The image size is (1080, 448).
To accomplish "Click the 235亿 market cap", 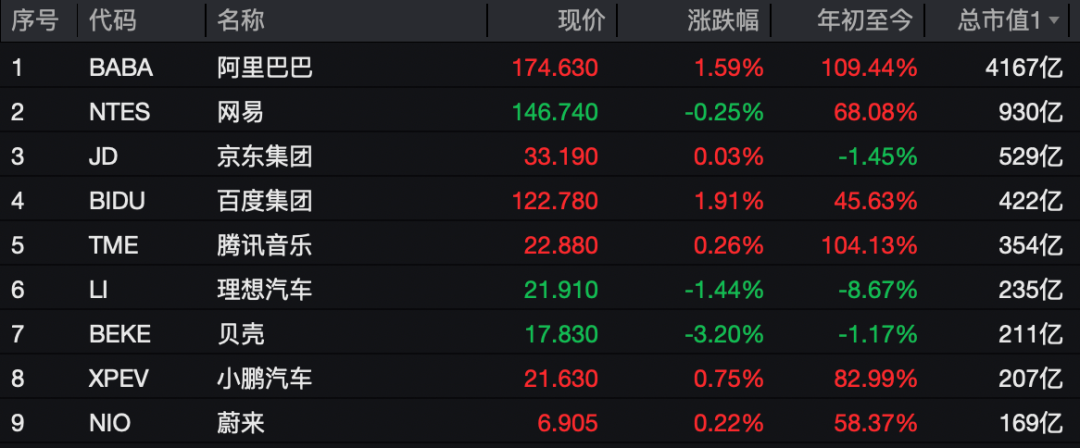I will [1030, 290].
